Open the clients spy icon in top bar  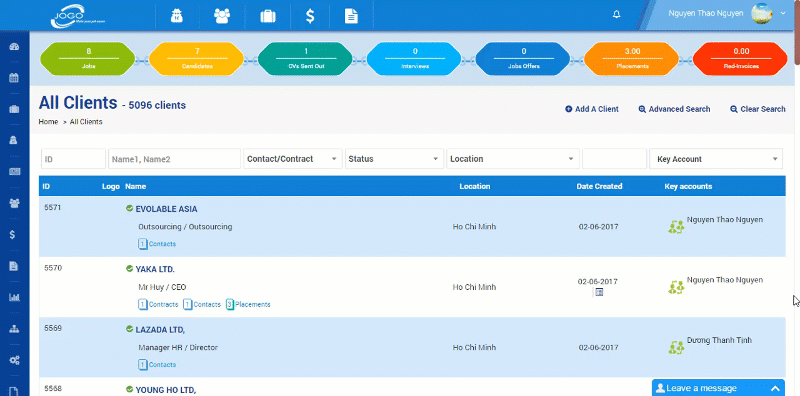point(177,16)
